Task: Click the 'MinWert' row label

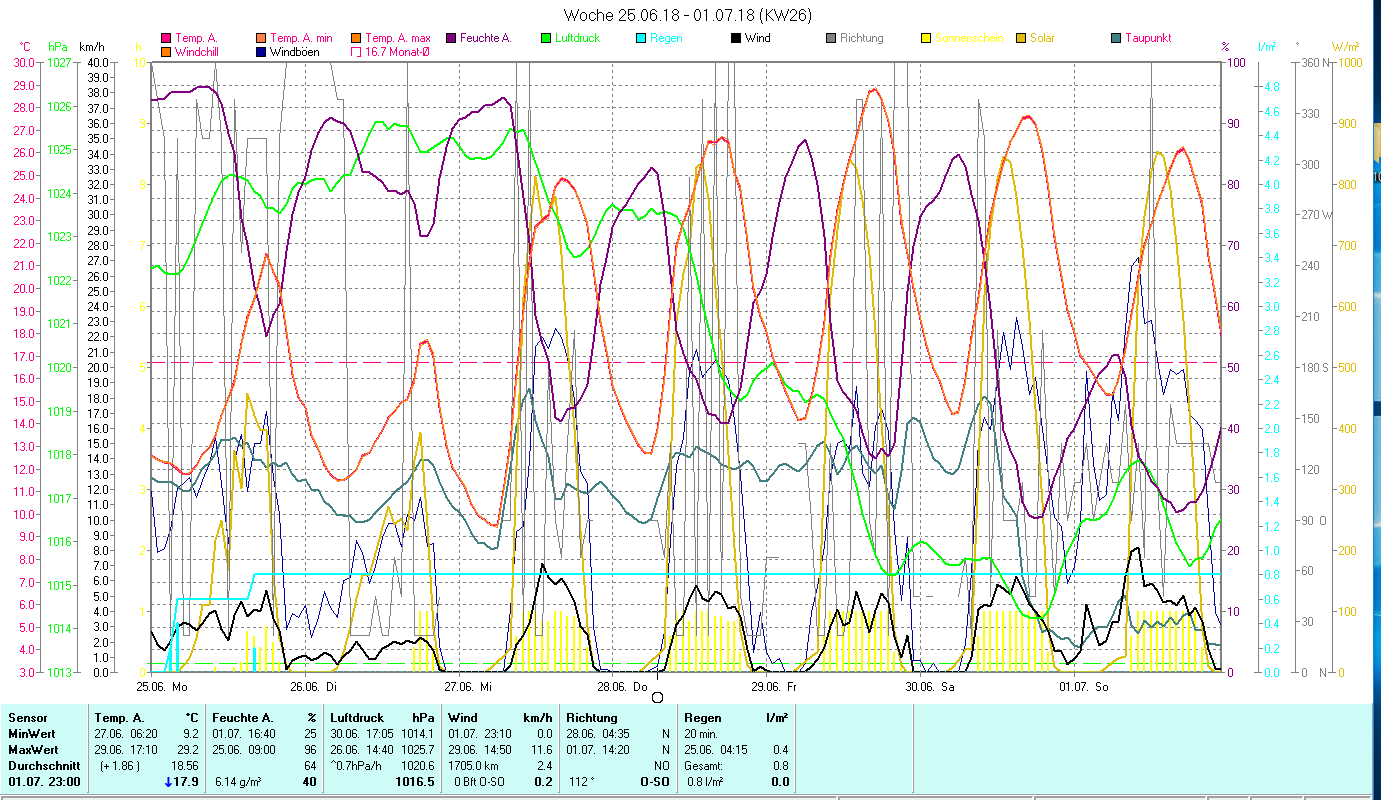Action: click(30, 733)
